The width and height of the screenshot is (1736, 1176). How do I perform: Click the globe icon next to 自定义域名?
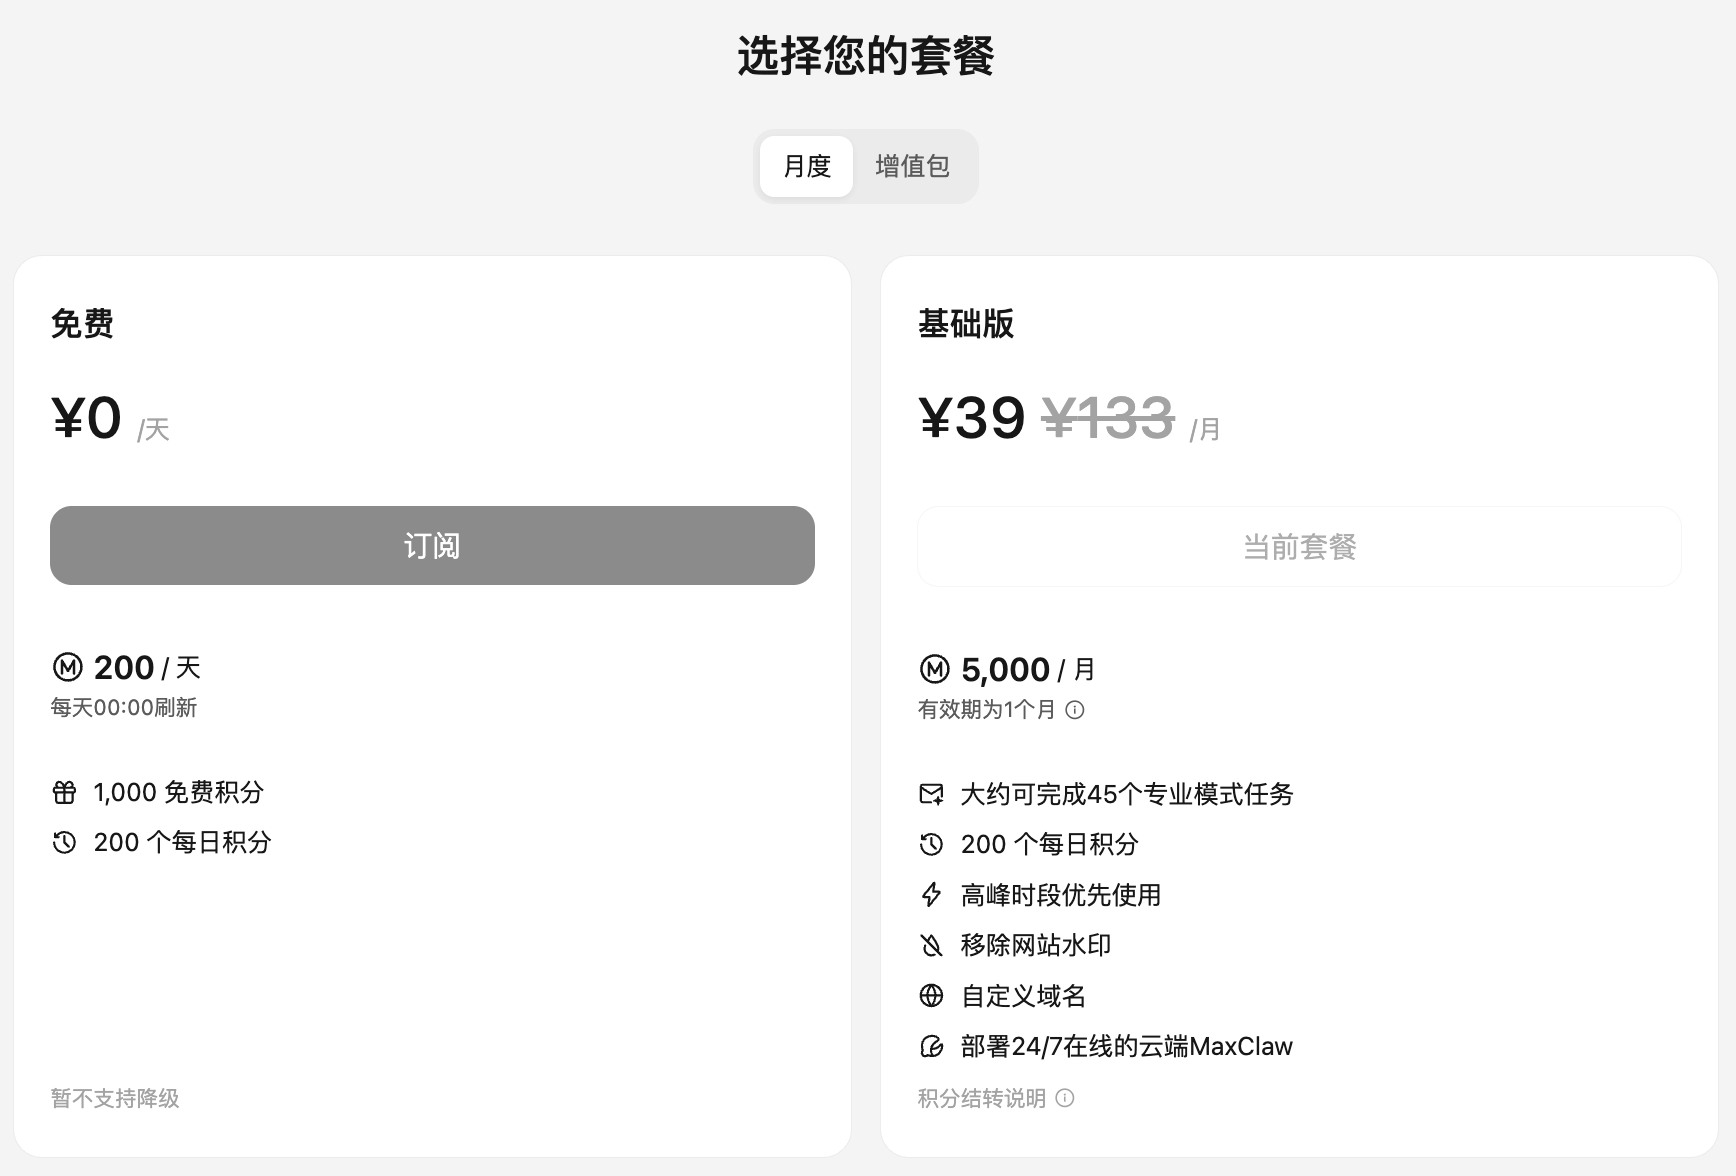pyautogui.click(x=931, y=996)
